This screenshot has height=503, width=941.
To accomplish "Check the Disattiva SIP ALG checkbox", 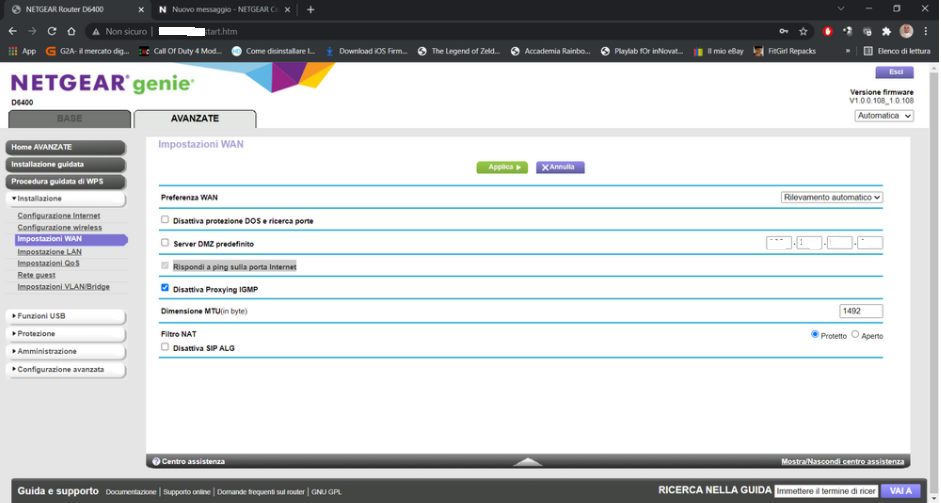I will pyautogui.click(x=165, y=347).
